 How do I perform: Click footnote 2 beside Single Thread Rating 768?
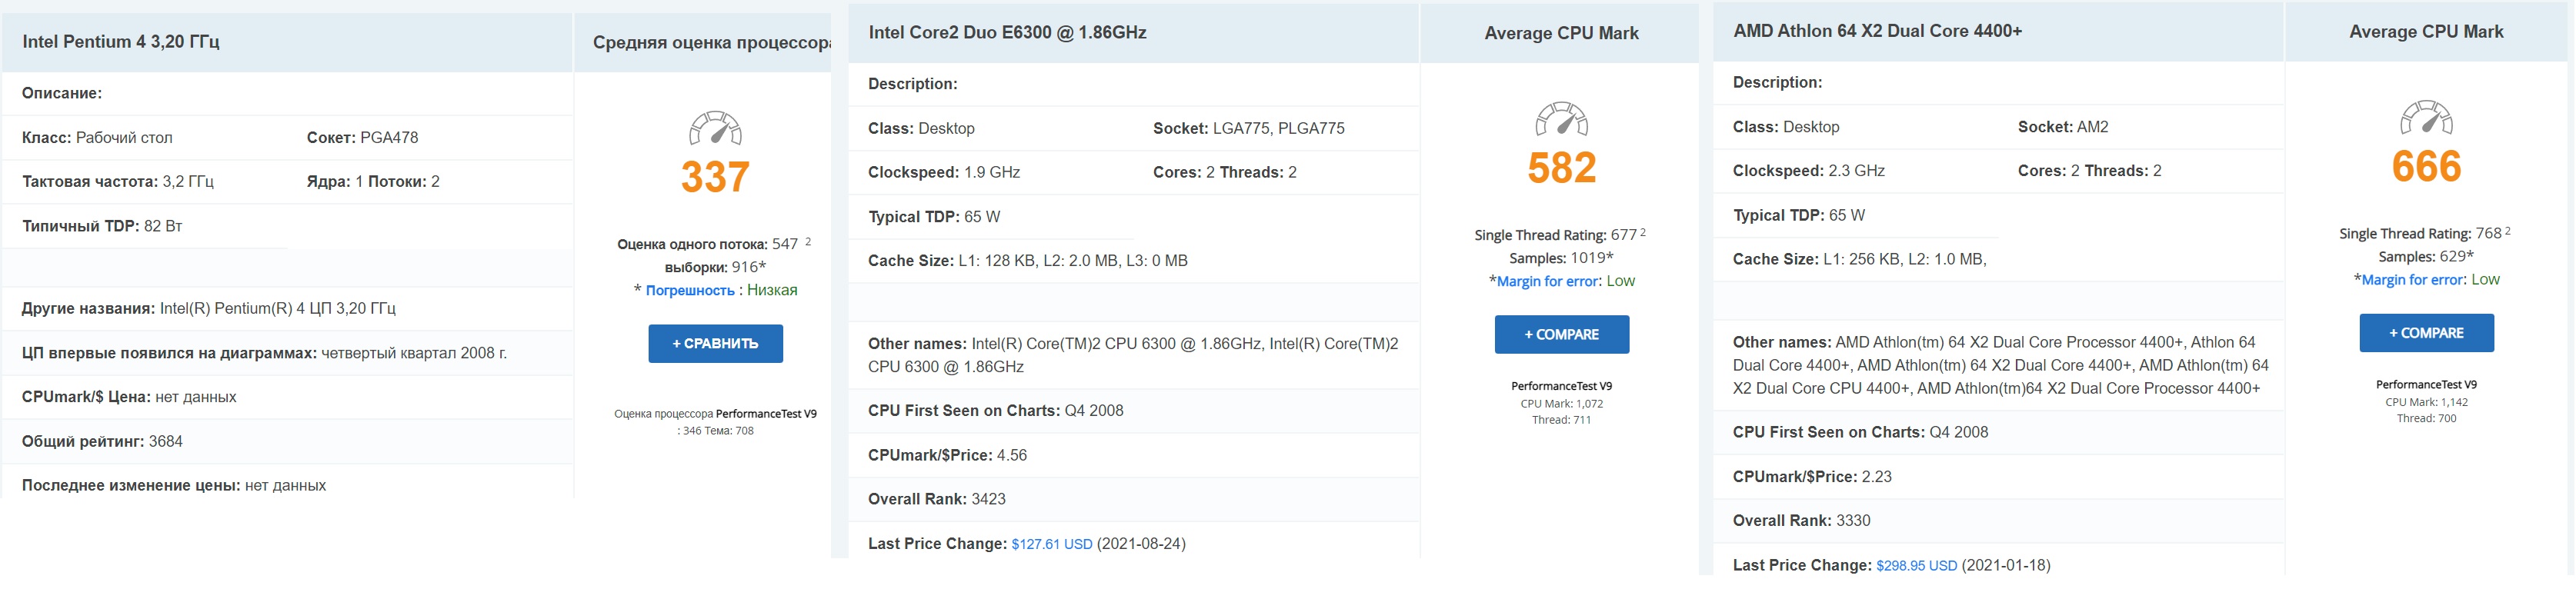(2508, 231)
